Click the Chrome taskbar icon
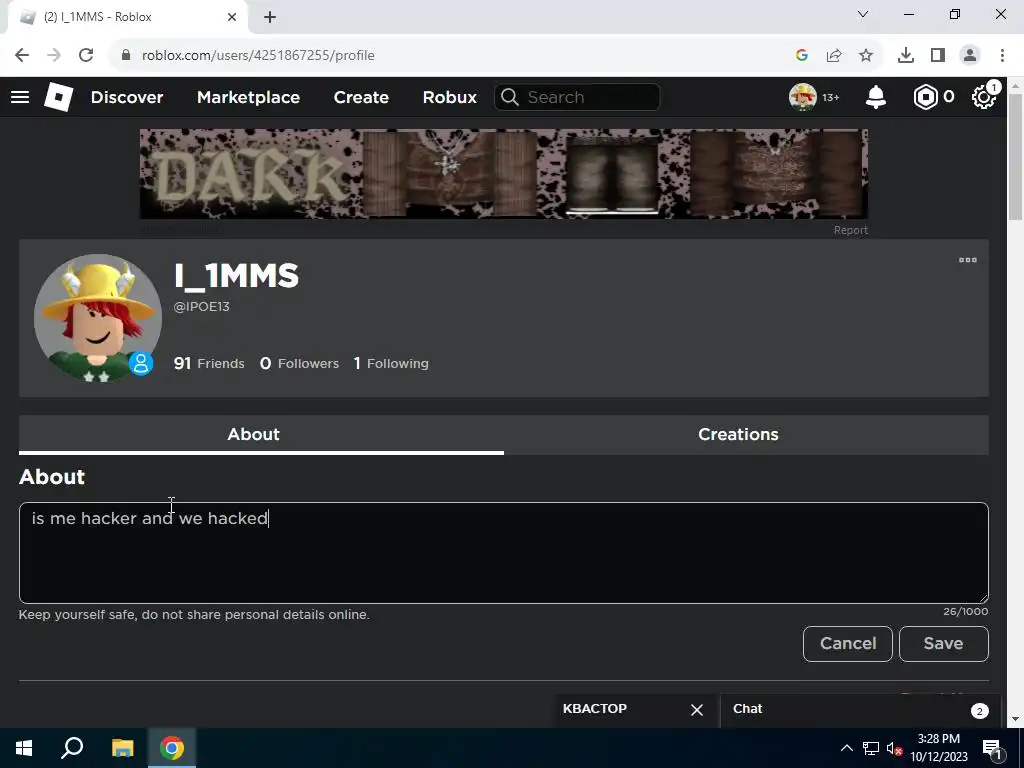The width and height of the screenshot is (1024, 768). pyautogui.click(x=172, y=748)
